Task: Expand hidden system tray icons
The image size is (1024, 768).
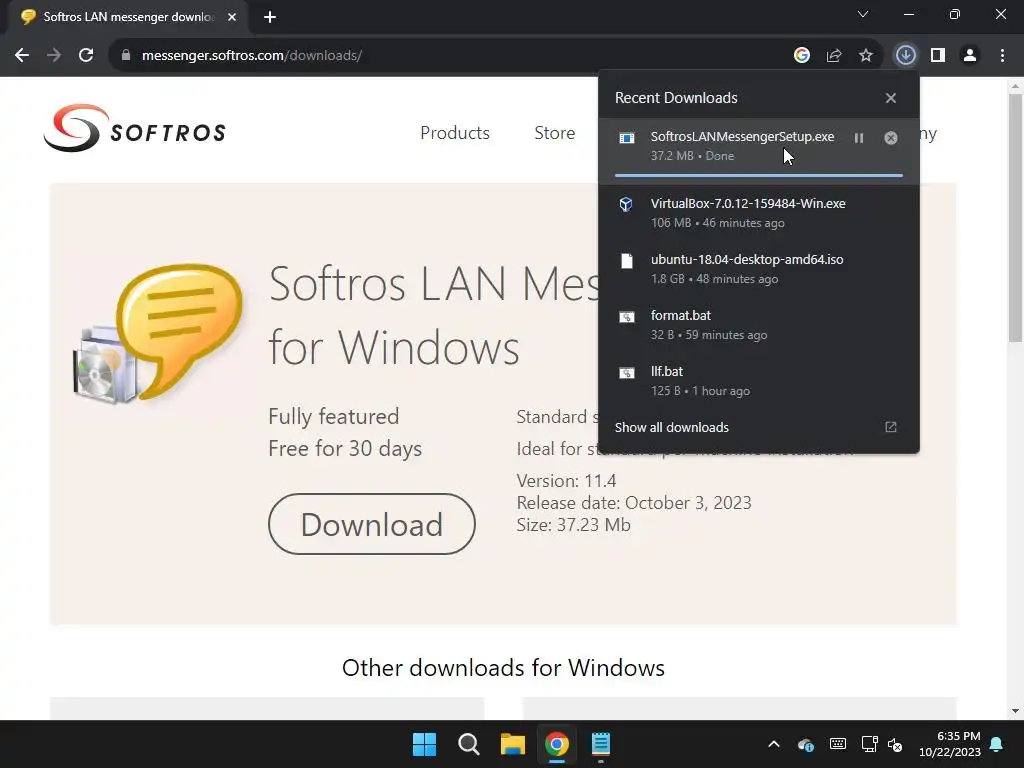Action: pyautogui.click(x=774, y=744)
